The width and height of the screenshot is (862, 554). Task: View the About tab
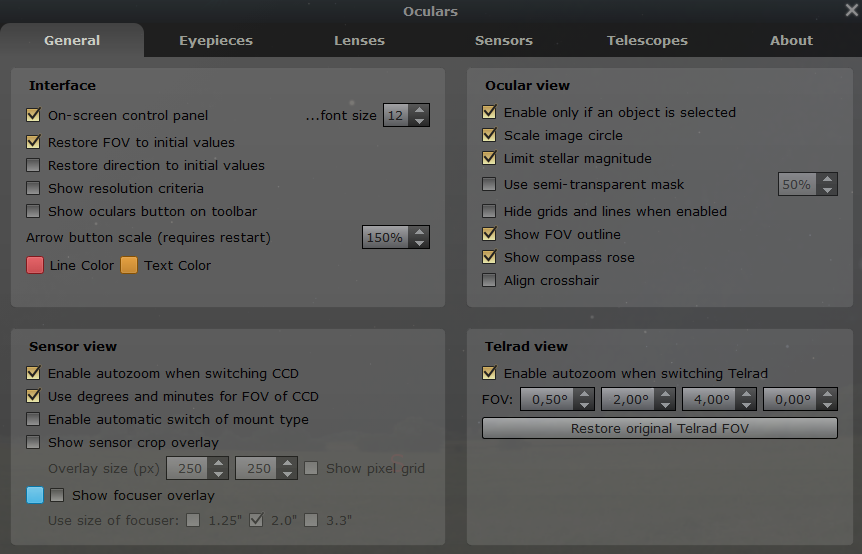pos(791,41)
